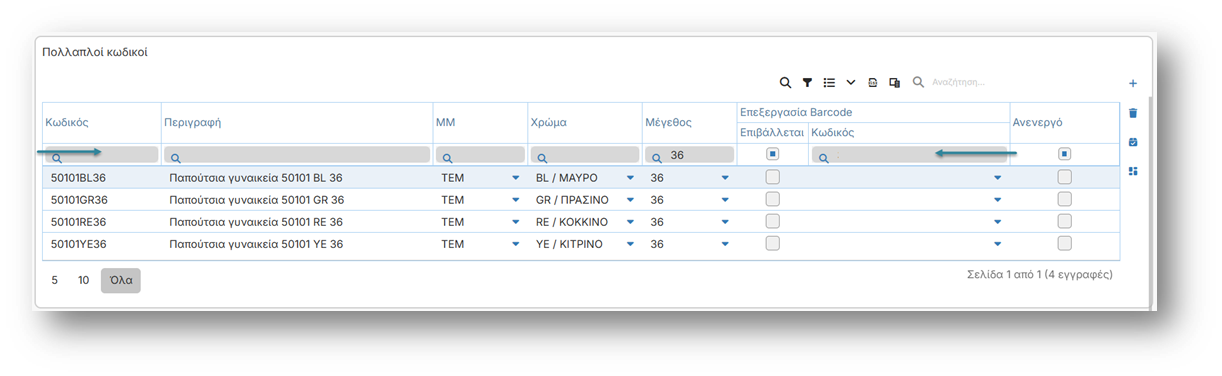Toggle the Ανενεργό filter checkbox in the filter row
This screenshot has width=1222, height=376.
[1064, 154]
